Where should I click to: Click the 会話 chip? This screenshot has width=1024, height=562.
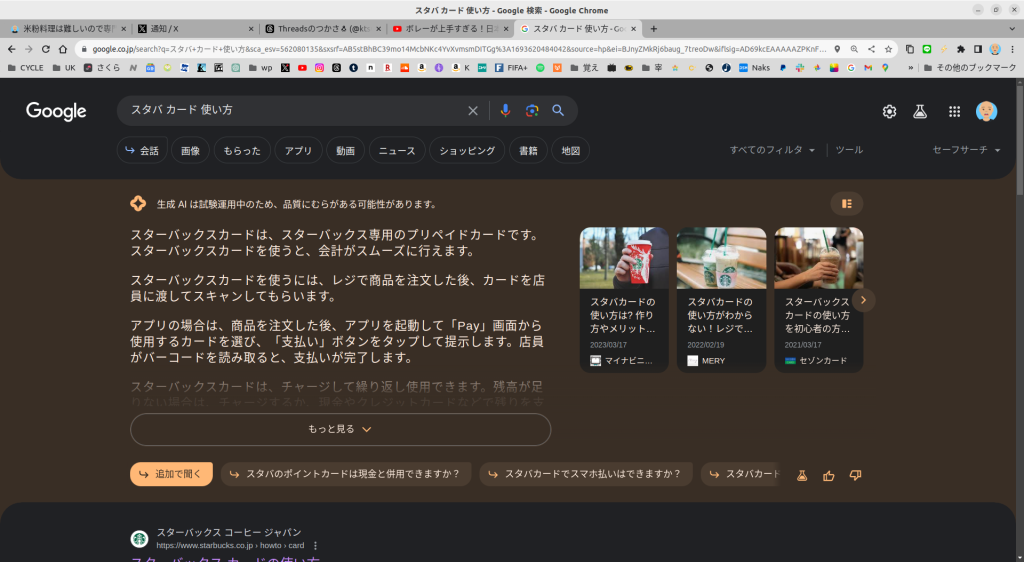point(142,151)
